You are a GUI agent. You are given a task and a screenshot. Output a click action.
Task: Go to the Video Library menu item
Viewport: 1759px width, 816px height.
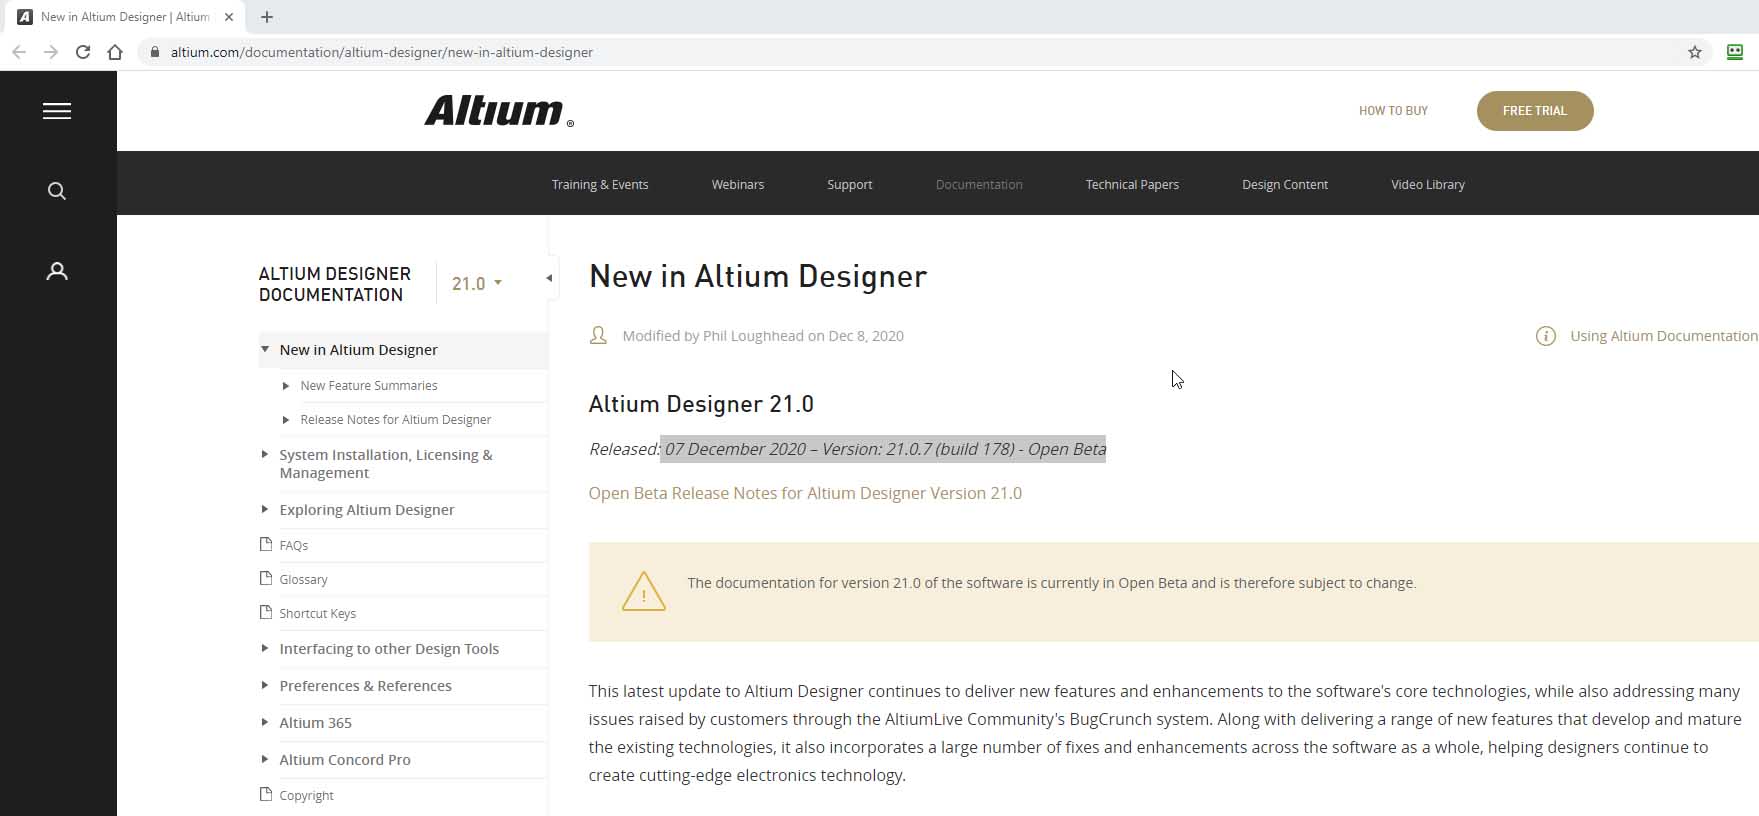[x=1427, y=185]
